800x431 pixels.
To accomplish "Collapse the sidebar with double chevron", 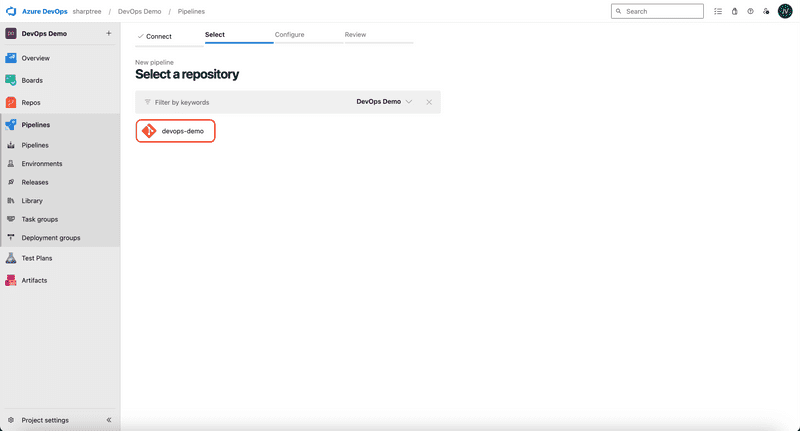I will (109, 420).
